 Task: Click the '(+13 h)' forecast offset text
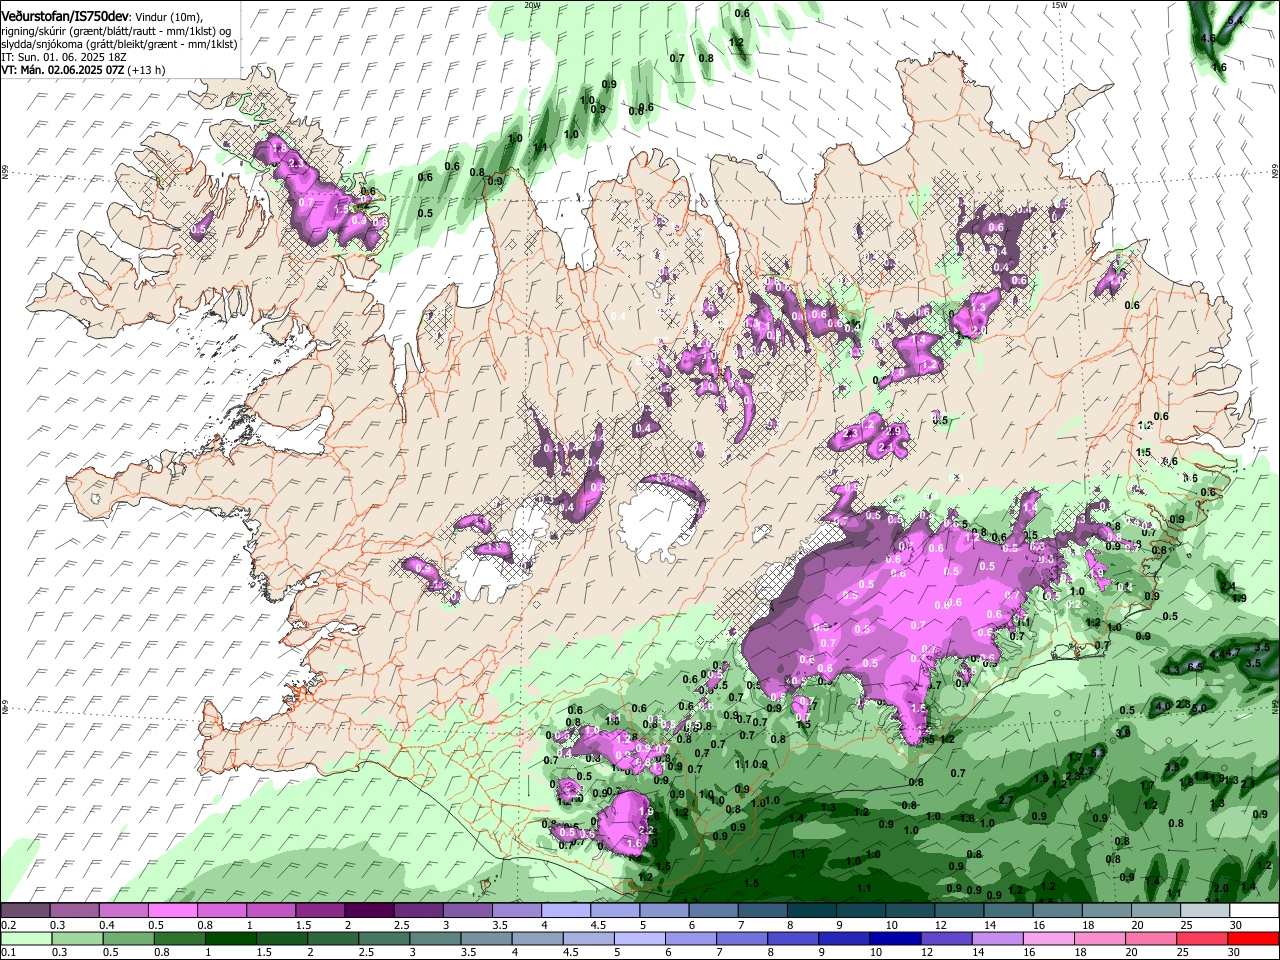tap(146, 70)
